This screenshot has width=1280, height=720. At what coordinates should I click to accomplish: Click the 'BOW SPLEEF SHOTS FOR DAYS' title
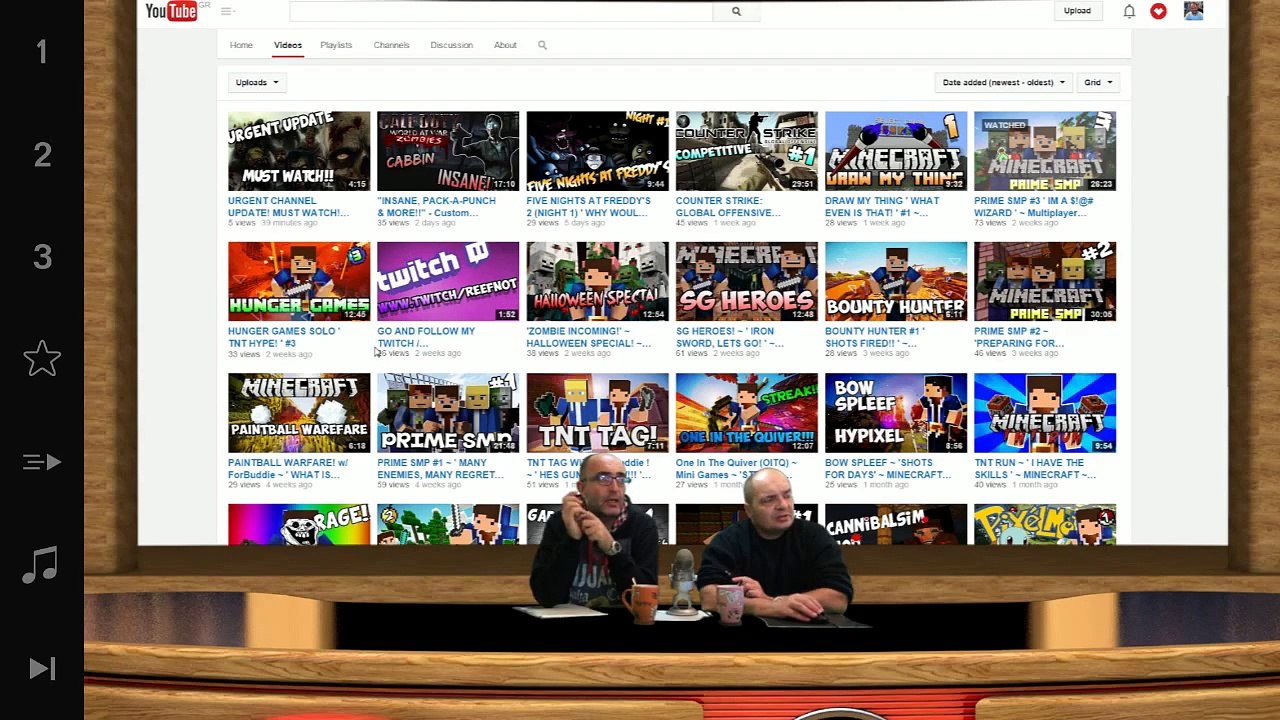click(888, 469)
